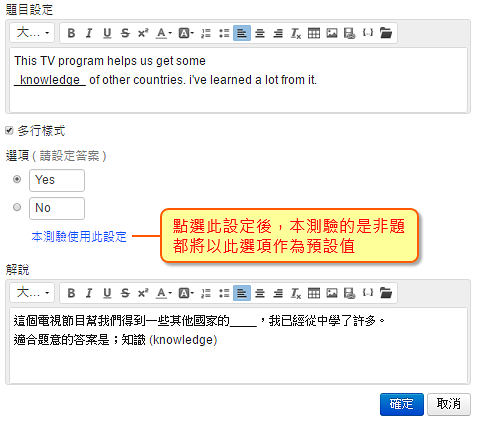Open font size dropdown in question toolbar
The image size is (478, 423).
pos(32,33)
